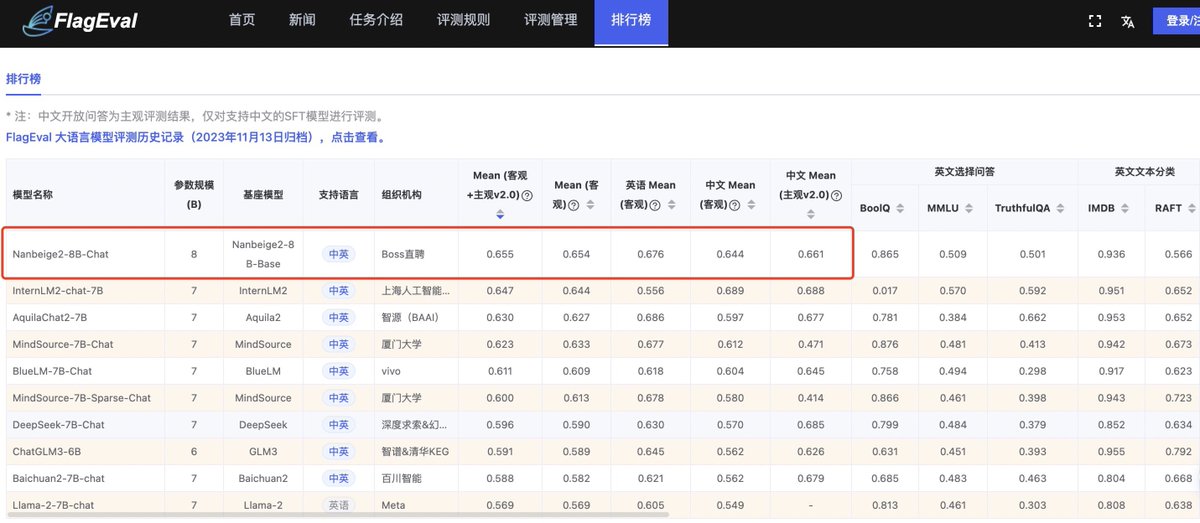Screen dimensions: 1200x523
Task: Click the 基座模型 column header
Action: pyautogui.click(x=263, y=194)
